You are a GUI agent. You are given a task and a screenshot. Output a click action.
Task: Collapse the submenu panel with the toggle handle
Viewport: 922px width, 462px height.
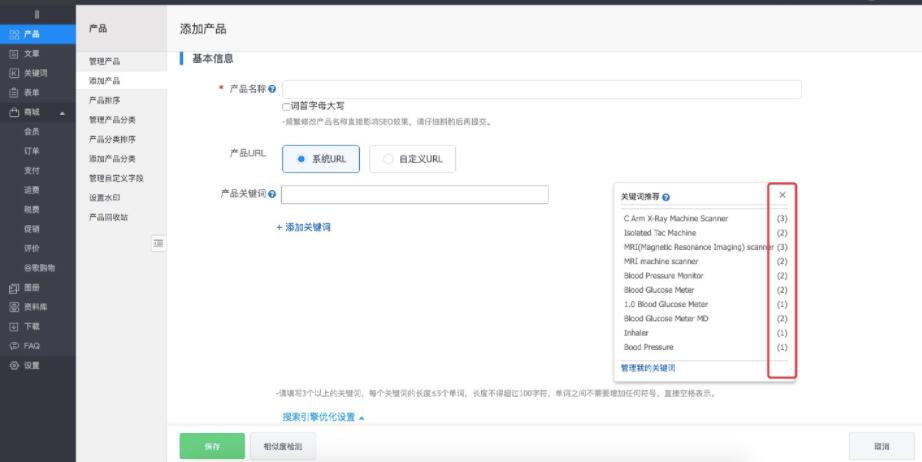[x=158, y=243]
